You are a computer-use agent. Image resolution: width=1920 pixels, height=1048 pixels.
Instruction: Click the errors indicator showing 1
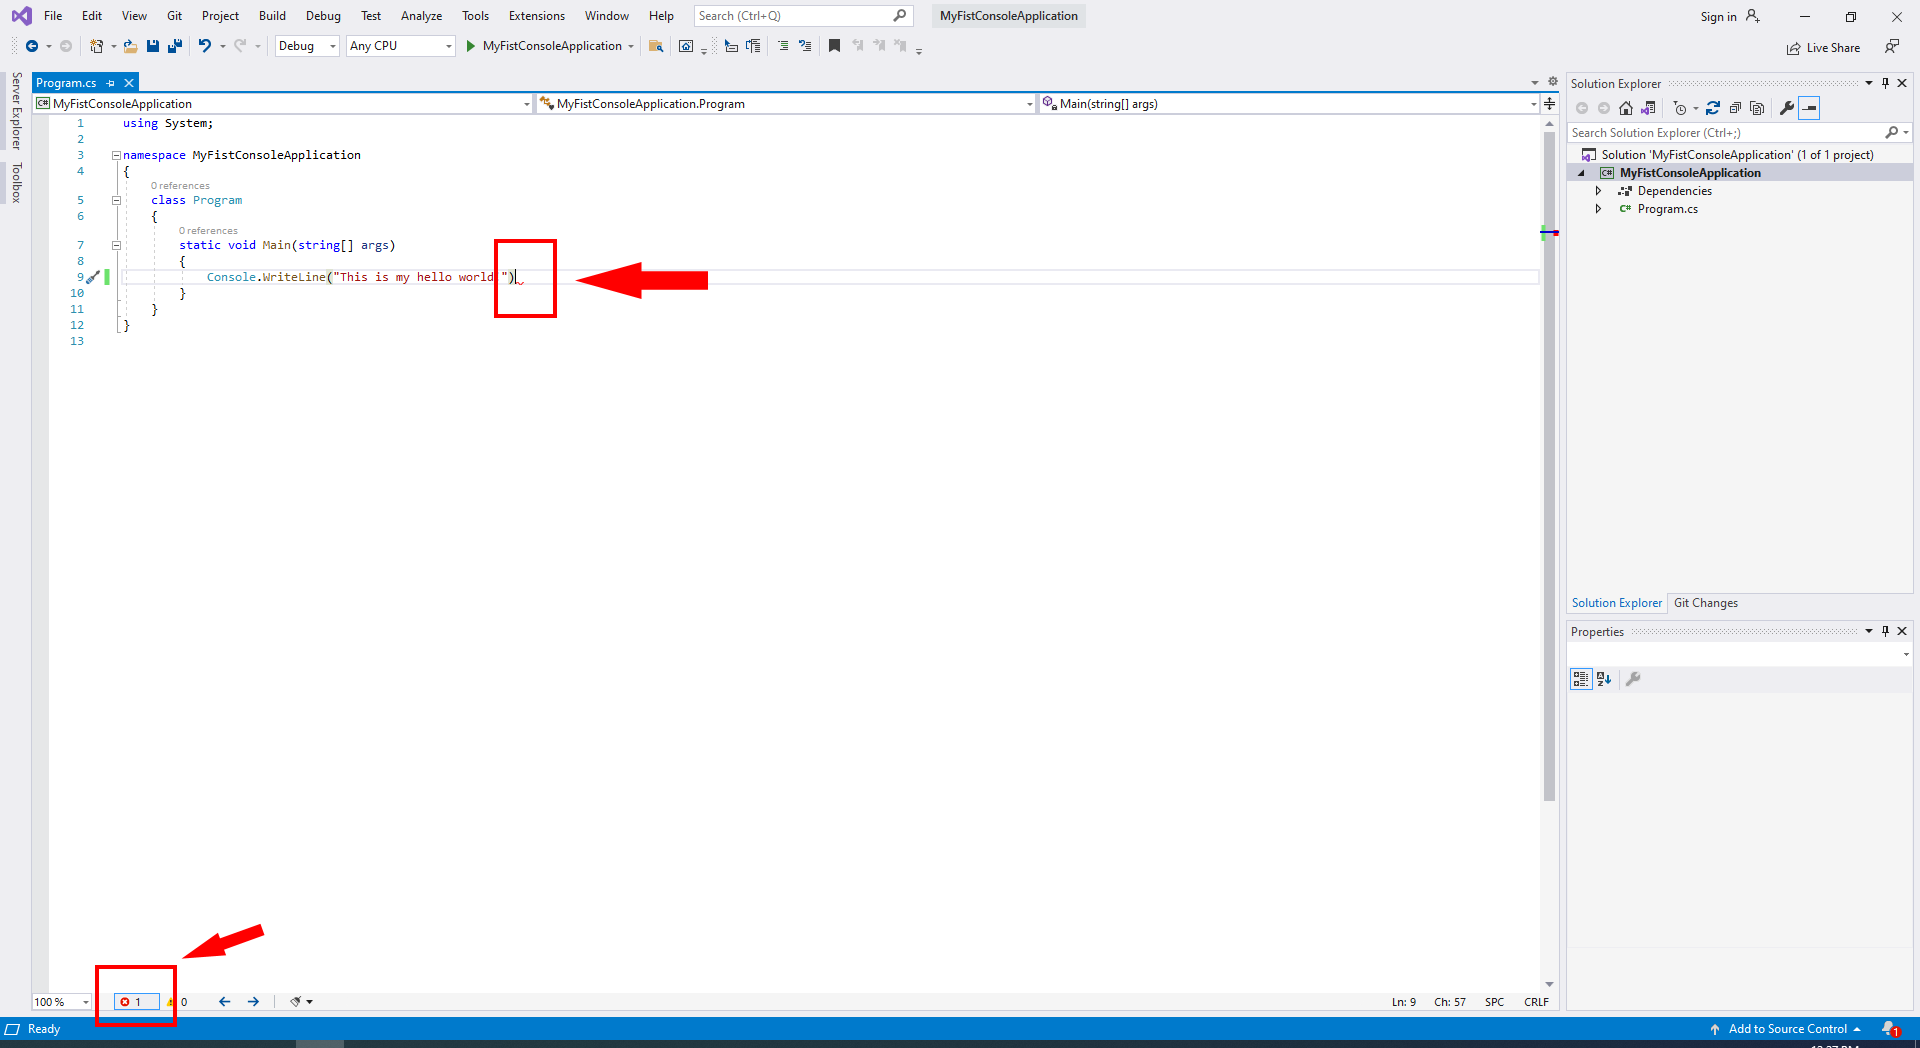(x=136, y=1002)
